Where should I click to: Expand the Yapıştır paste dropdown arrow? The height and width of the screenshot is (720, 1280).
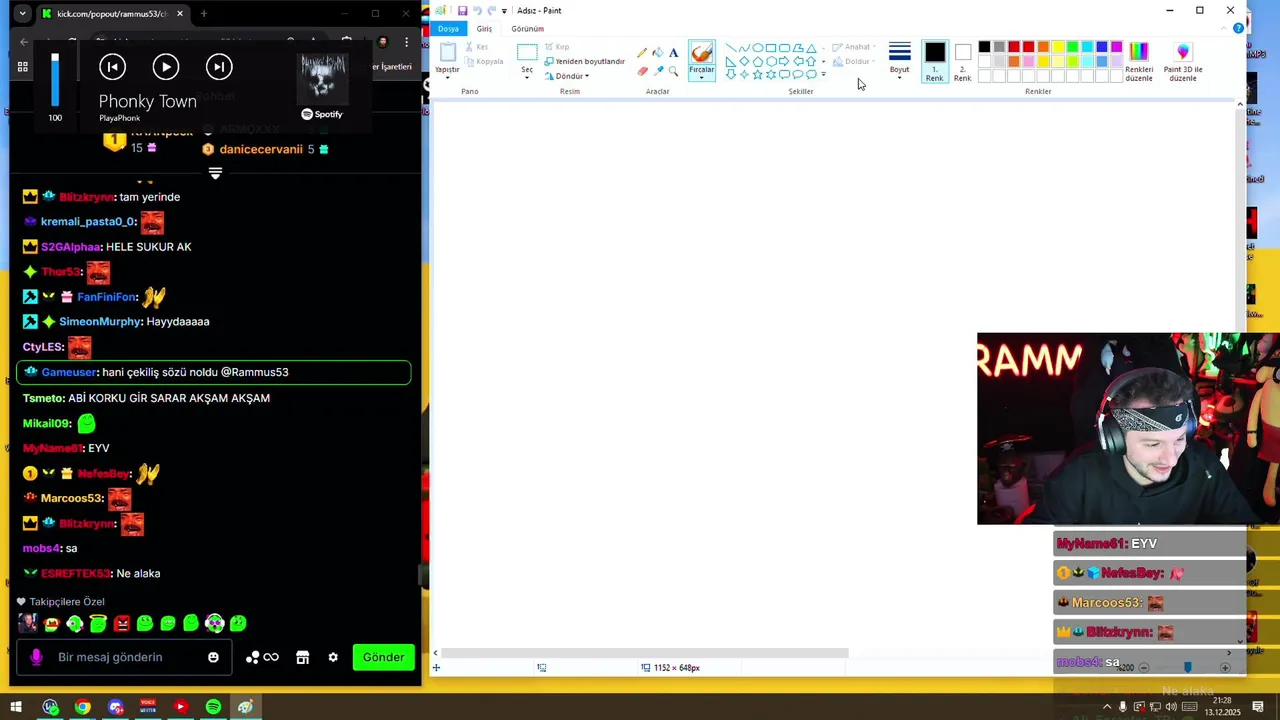pos(447,77)
